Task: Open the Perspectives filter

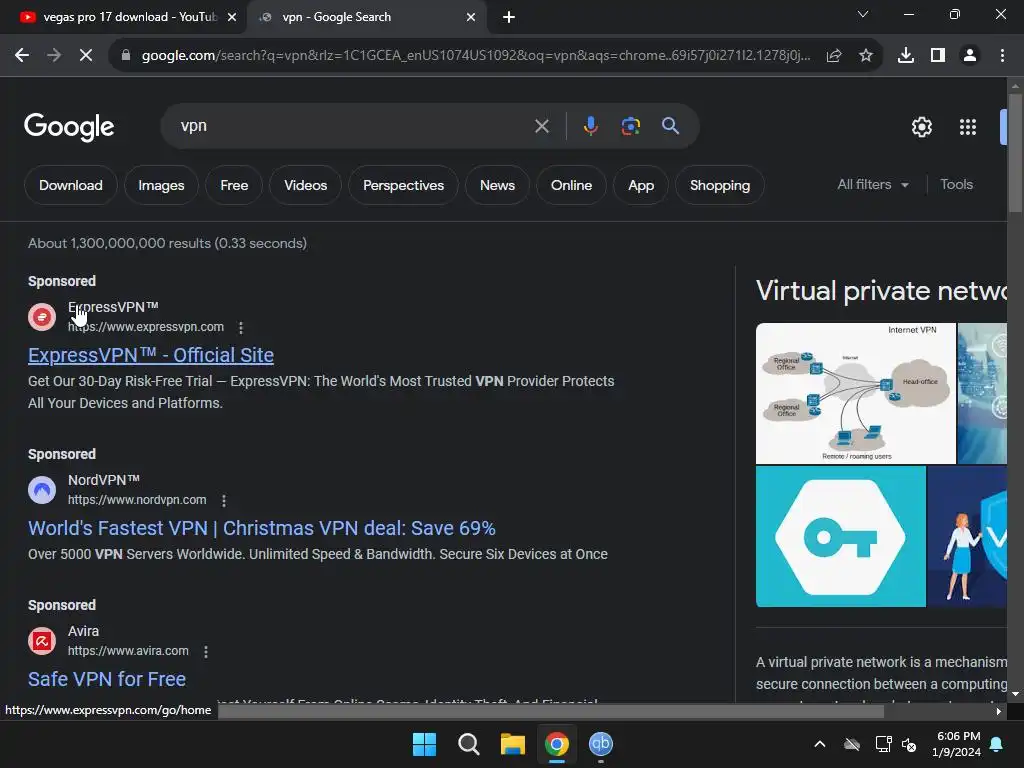Action: coord(403,185)
